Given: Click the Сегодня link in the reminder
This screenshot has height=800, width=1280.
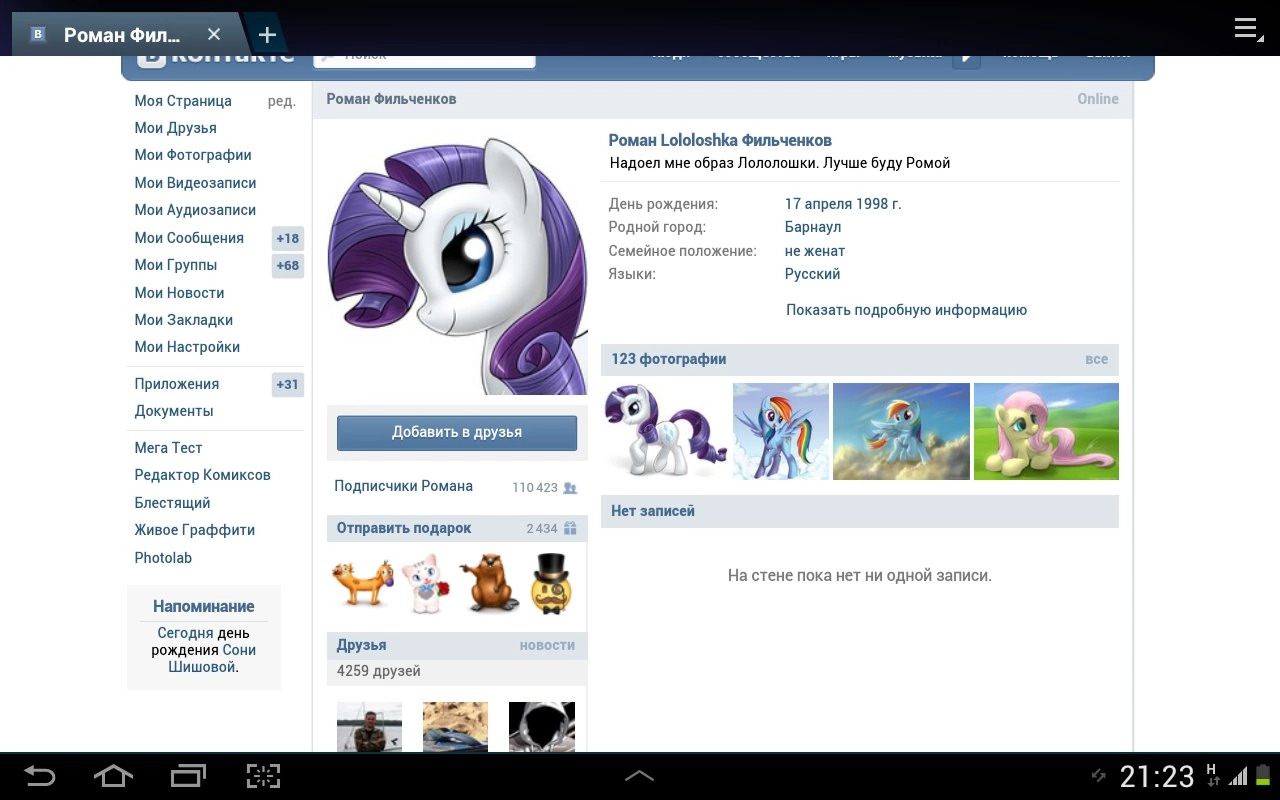Looking at the screenshot, I should (x=185, y=633).
